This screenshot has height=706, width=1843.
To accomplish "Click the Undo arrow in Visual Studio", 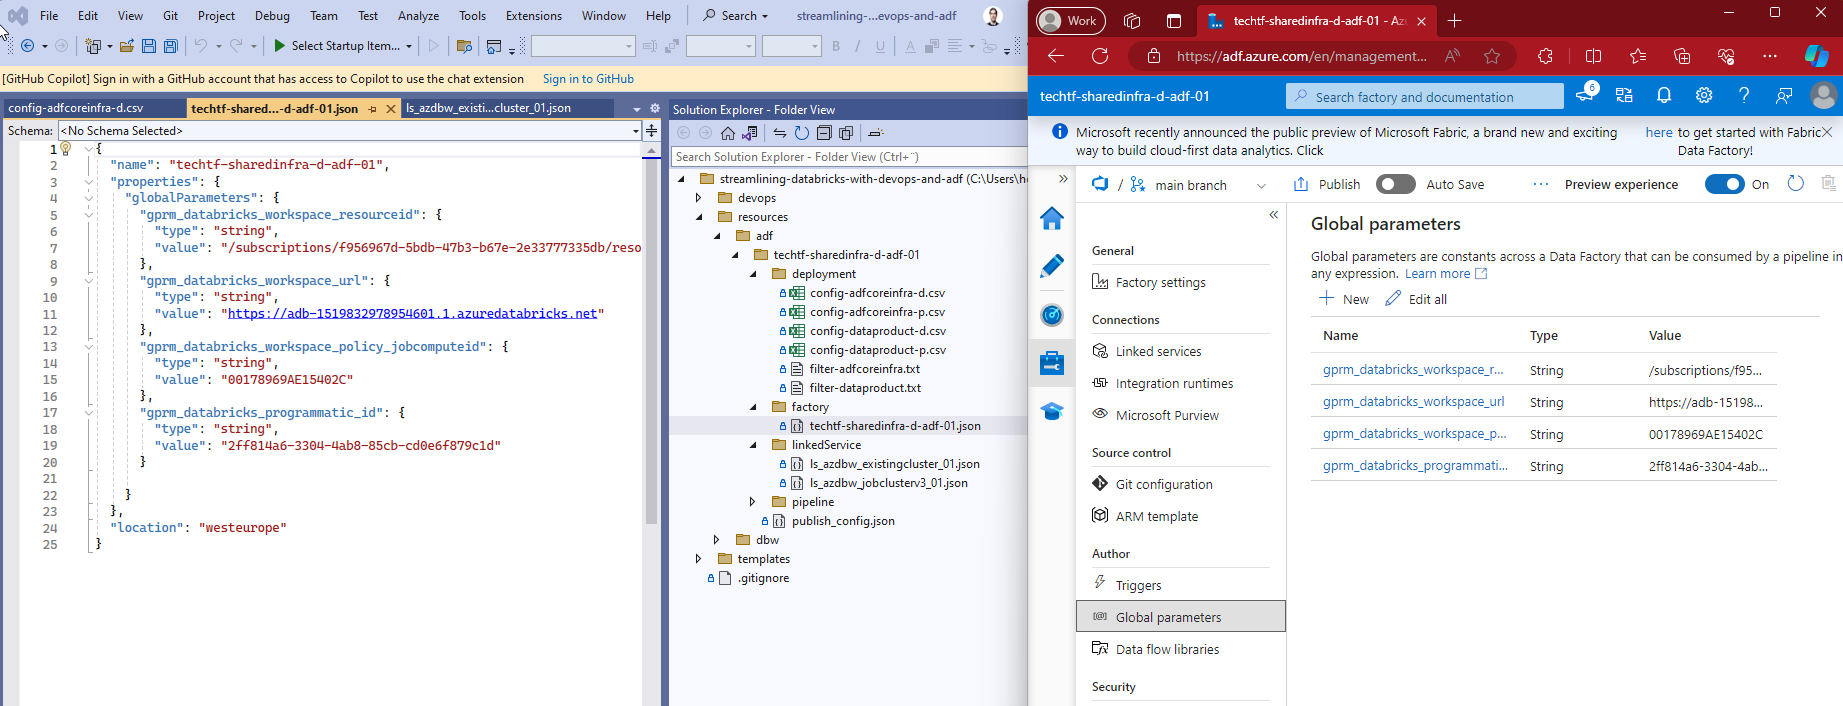I will point(200,46).
